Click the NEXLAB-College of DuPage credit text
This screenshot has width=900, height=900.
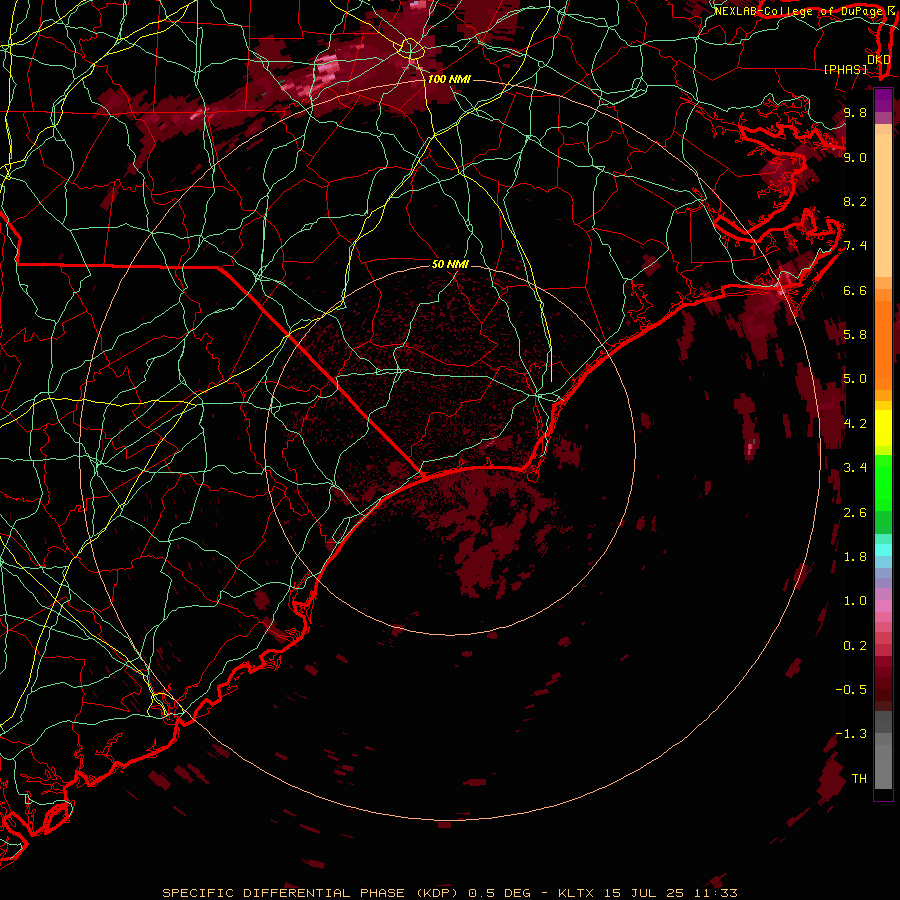pyautogui.click(x=798, y=11)
